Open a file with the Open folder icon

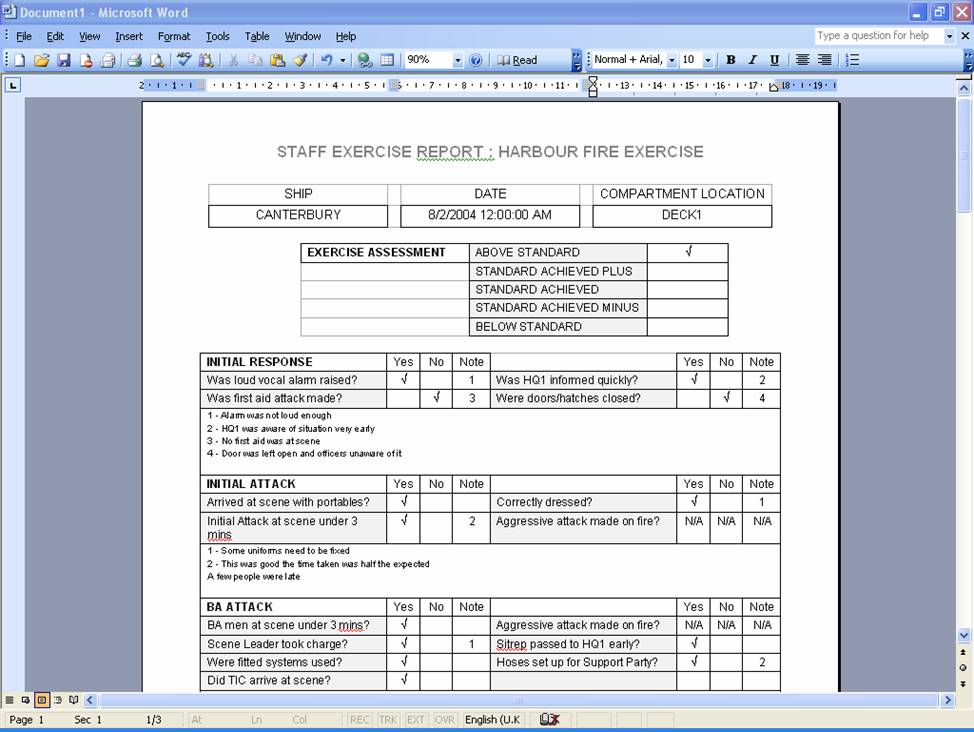coord(41,60)
